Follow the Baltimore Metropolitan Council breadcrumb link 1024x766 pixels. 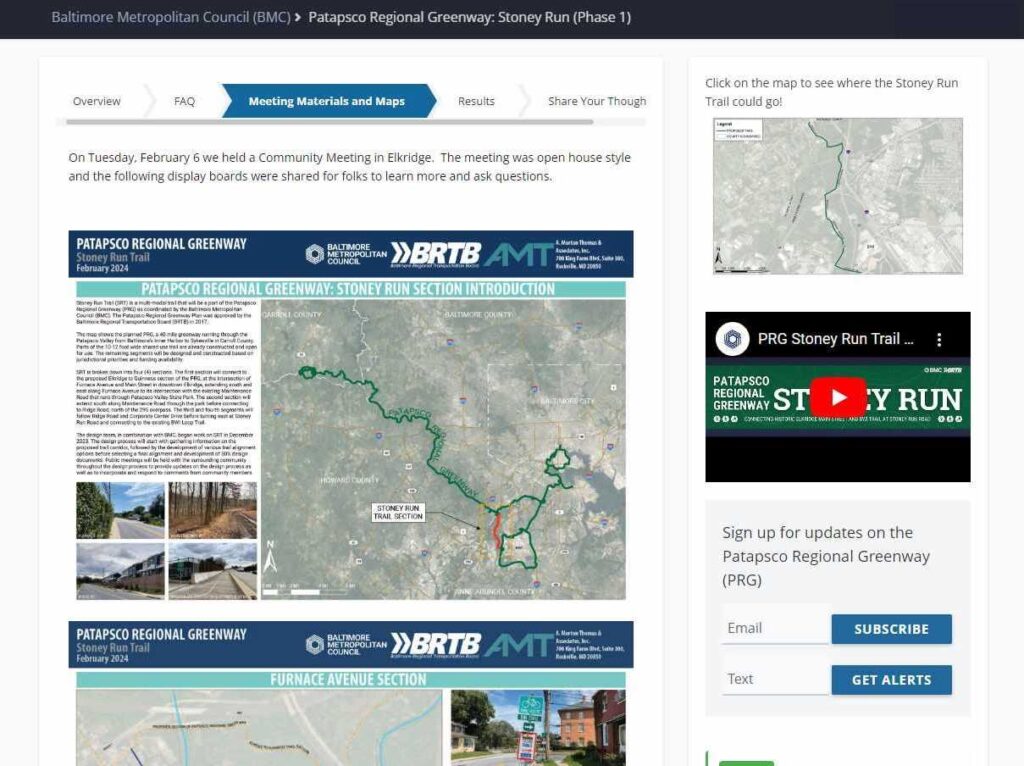point(170,17)
